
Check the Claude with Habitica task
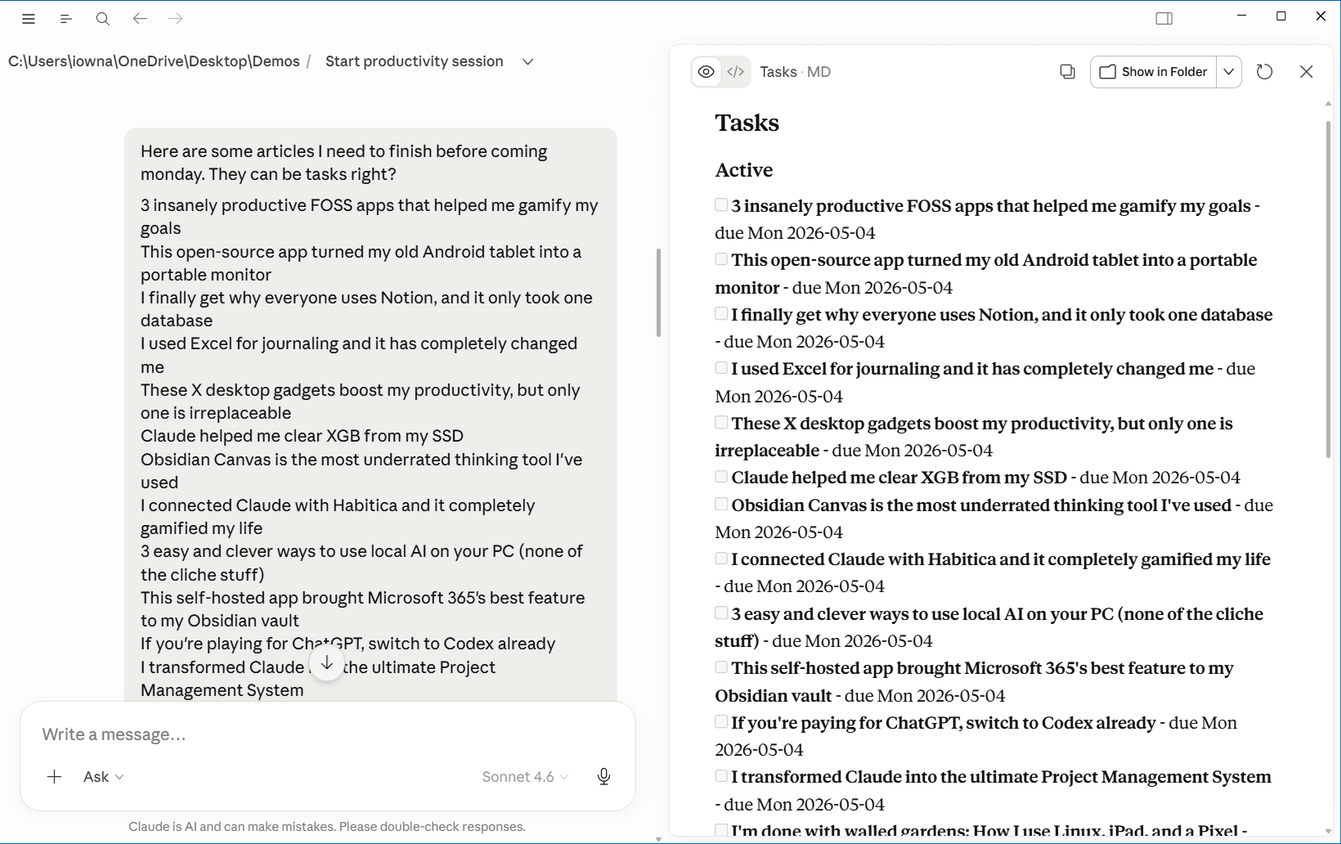[721, 559]
